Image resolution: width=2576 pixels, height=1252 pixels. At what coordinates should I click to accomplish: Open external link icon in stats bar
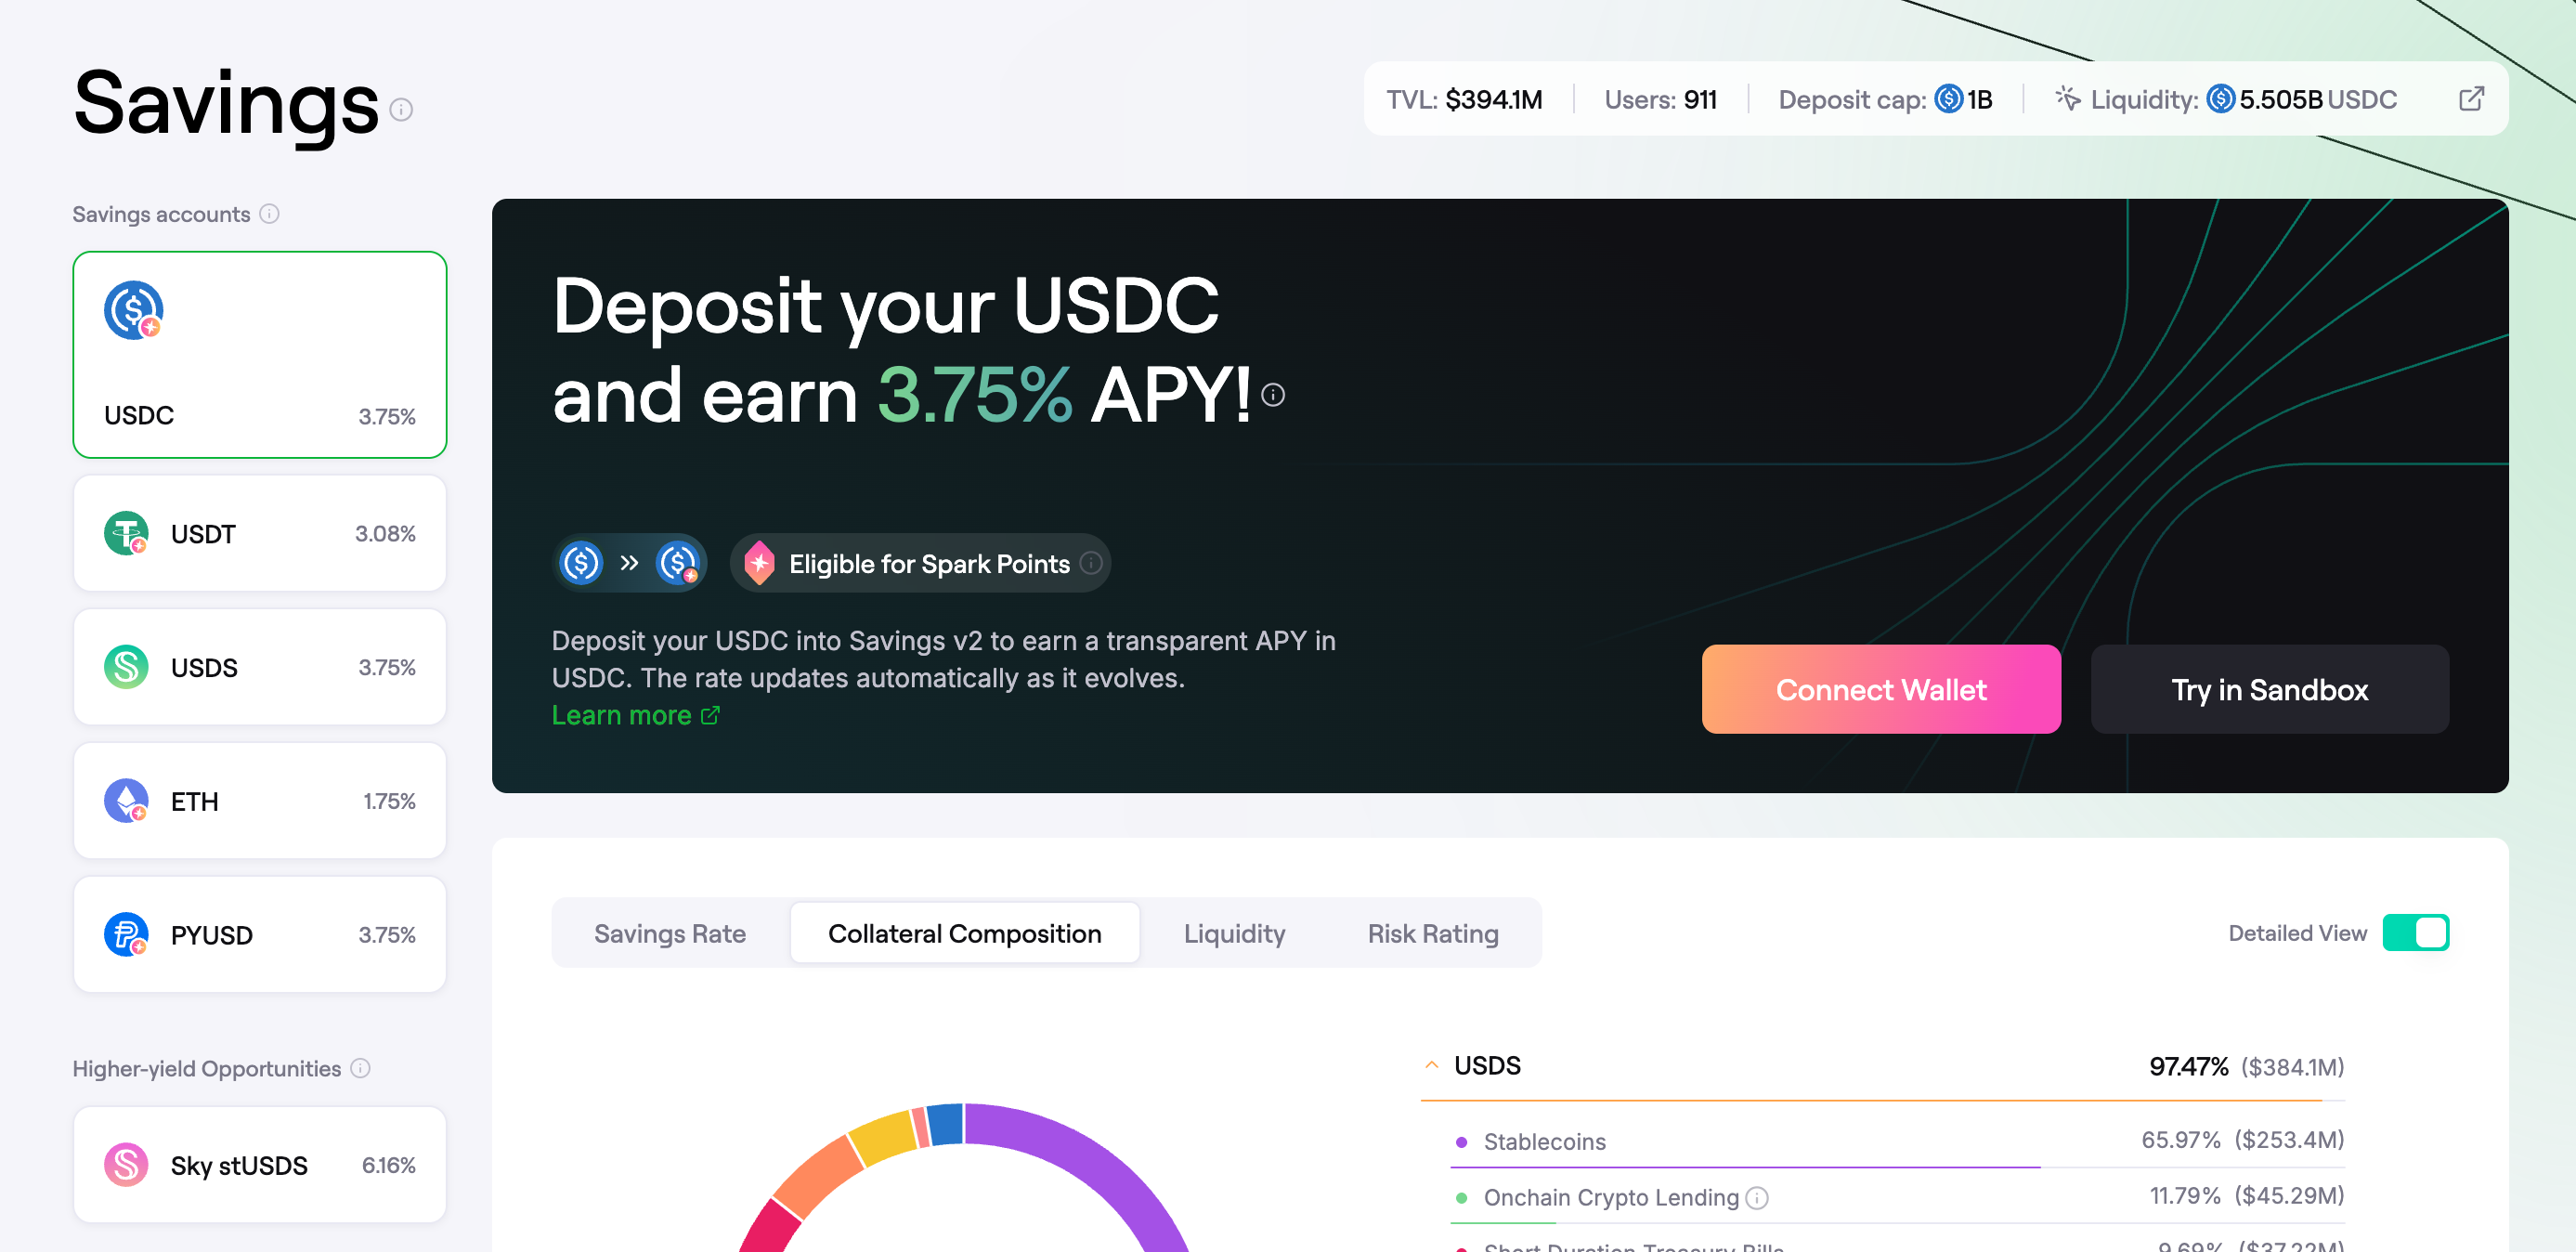click(2470, 99)
